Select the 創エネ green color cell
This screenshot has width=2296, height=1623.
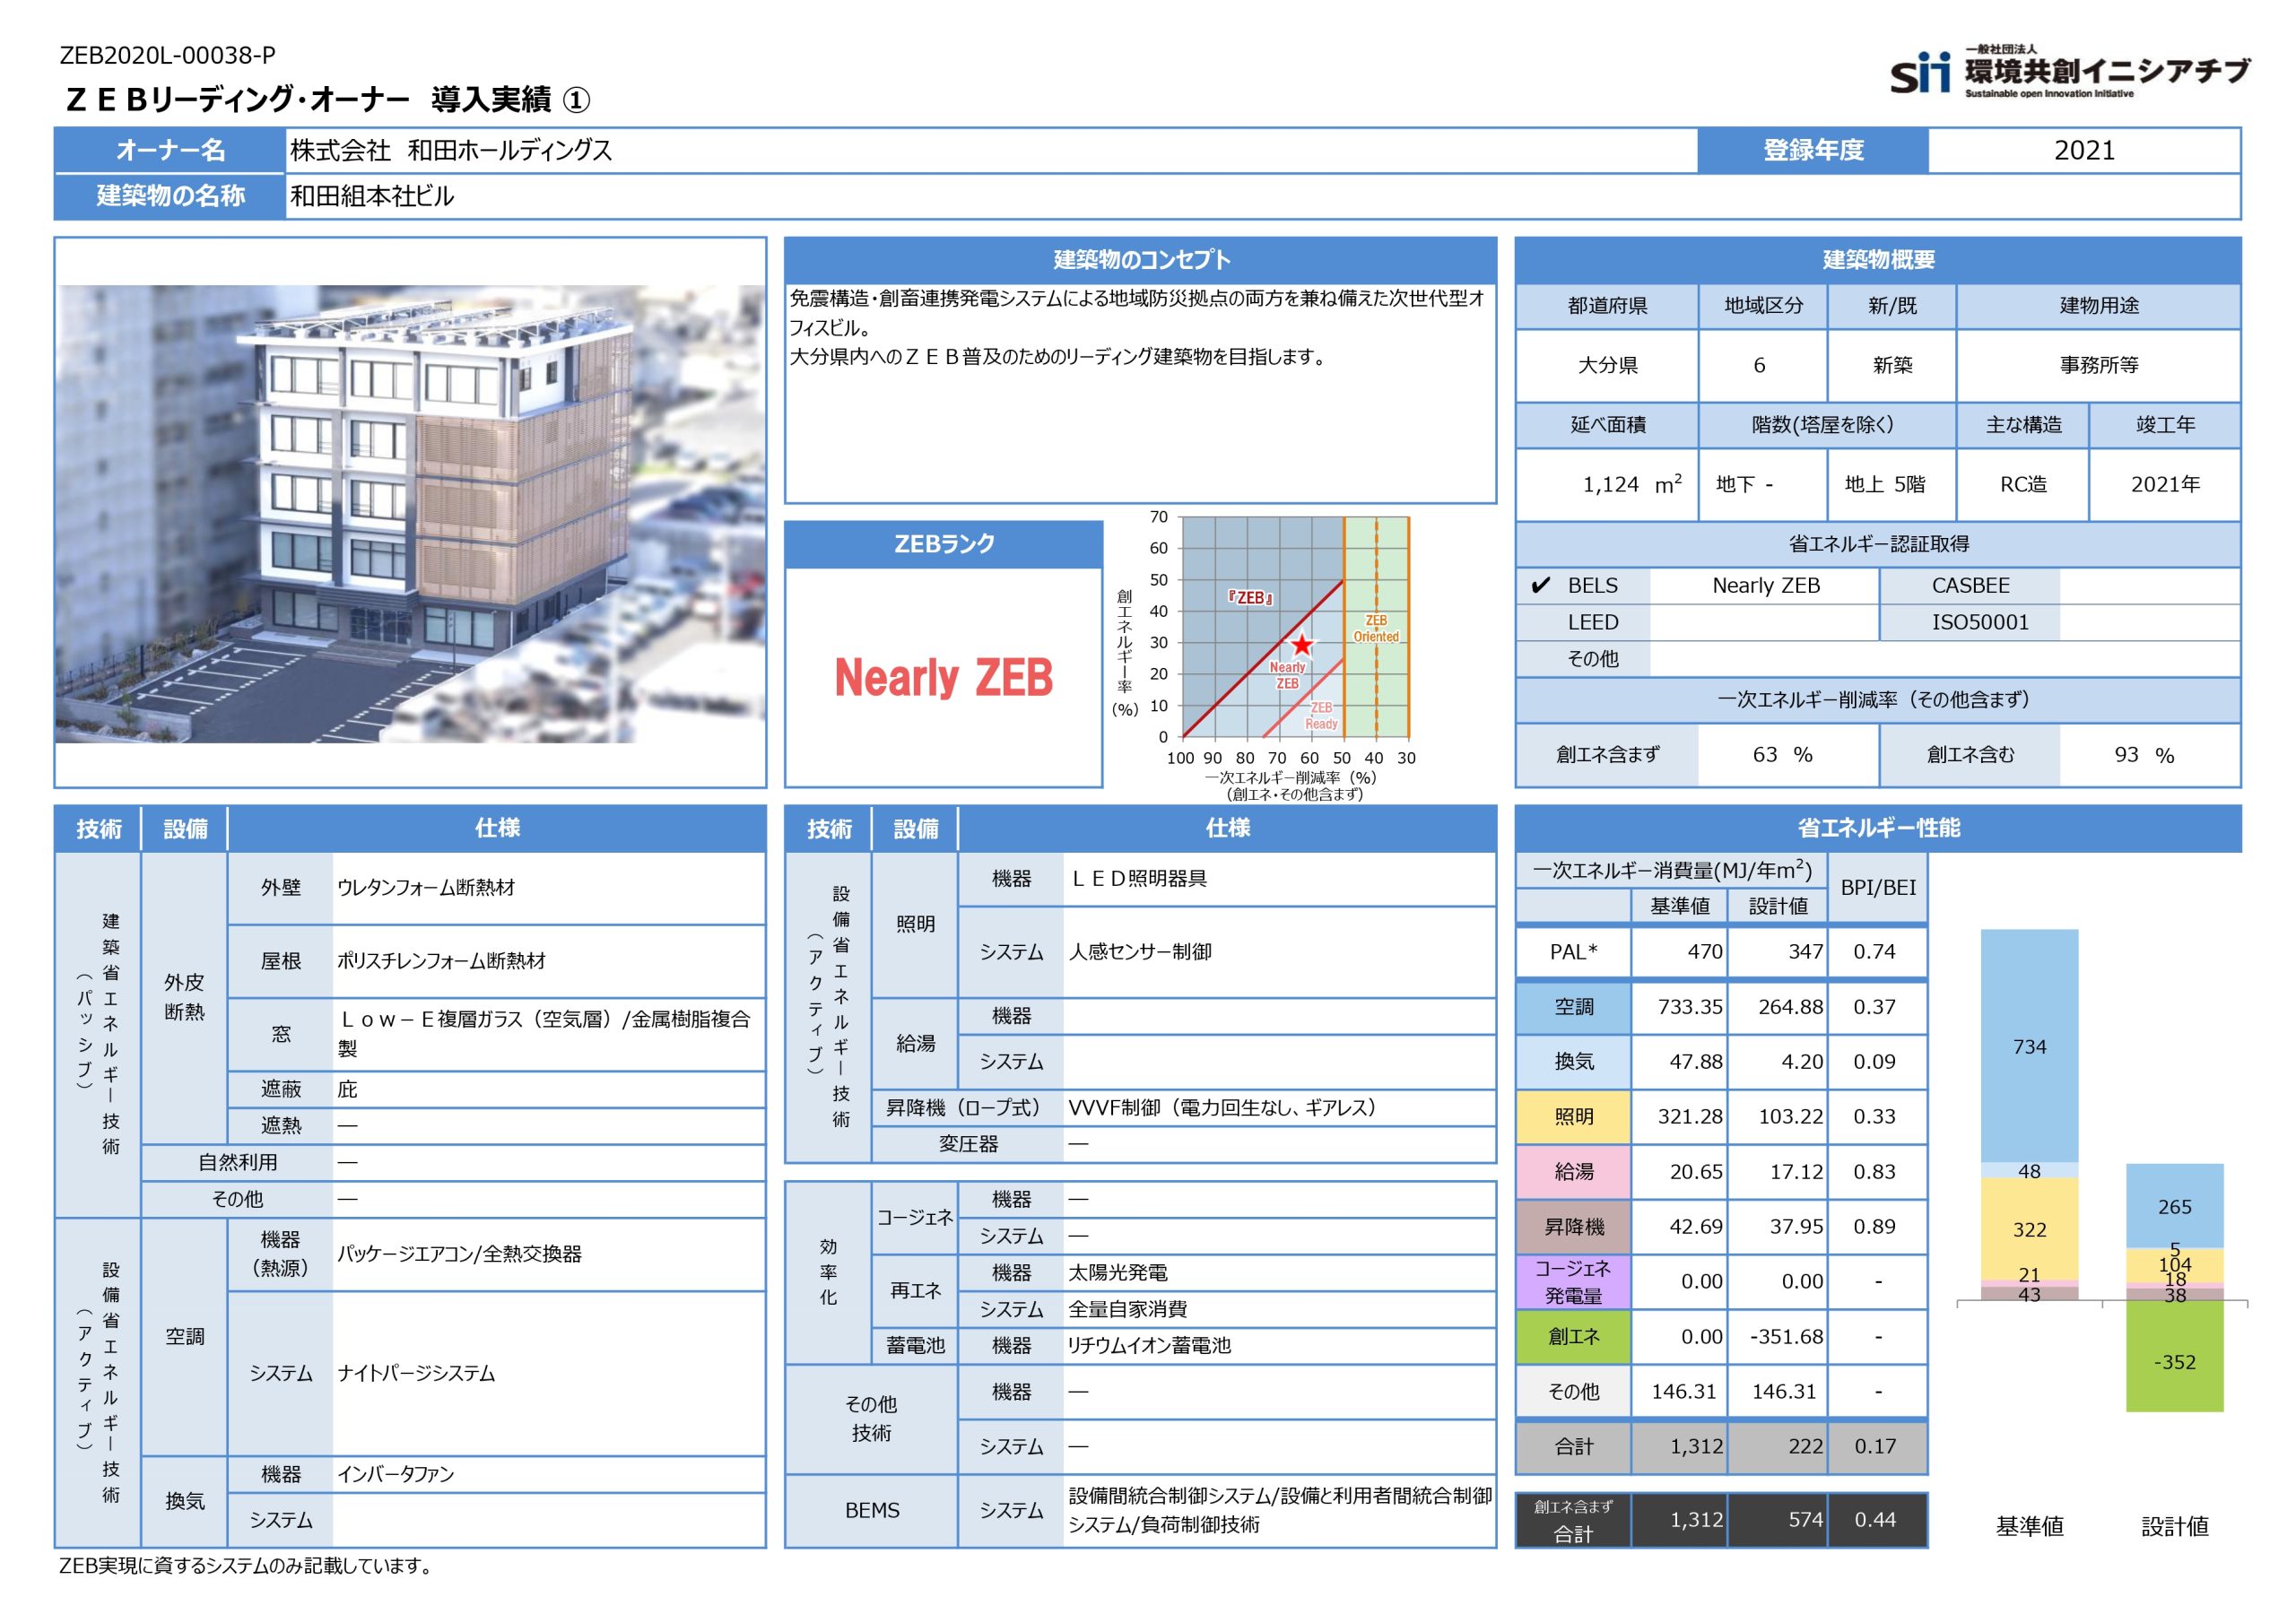coord(1573,1337)
